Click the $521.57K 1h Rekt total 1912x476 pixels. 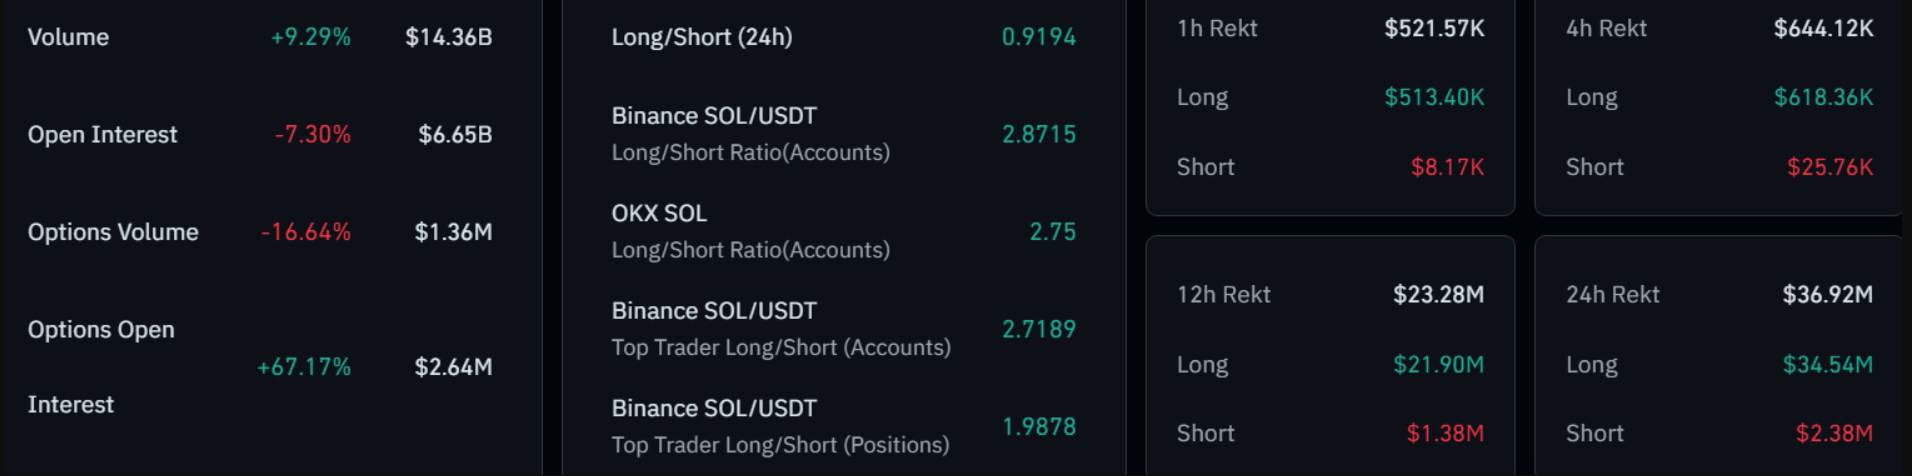point(1433,28)
